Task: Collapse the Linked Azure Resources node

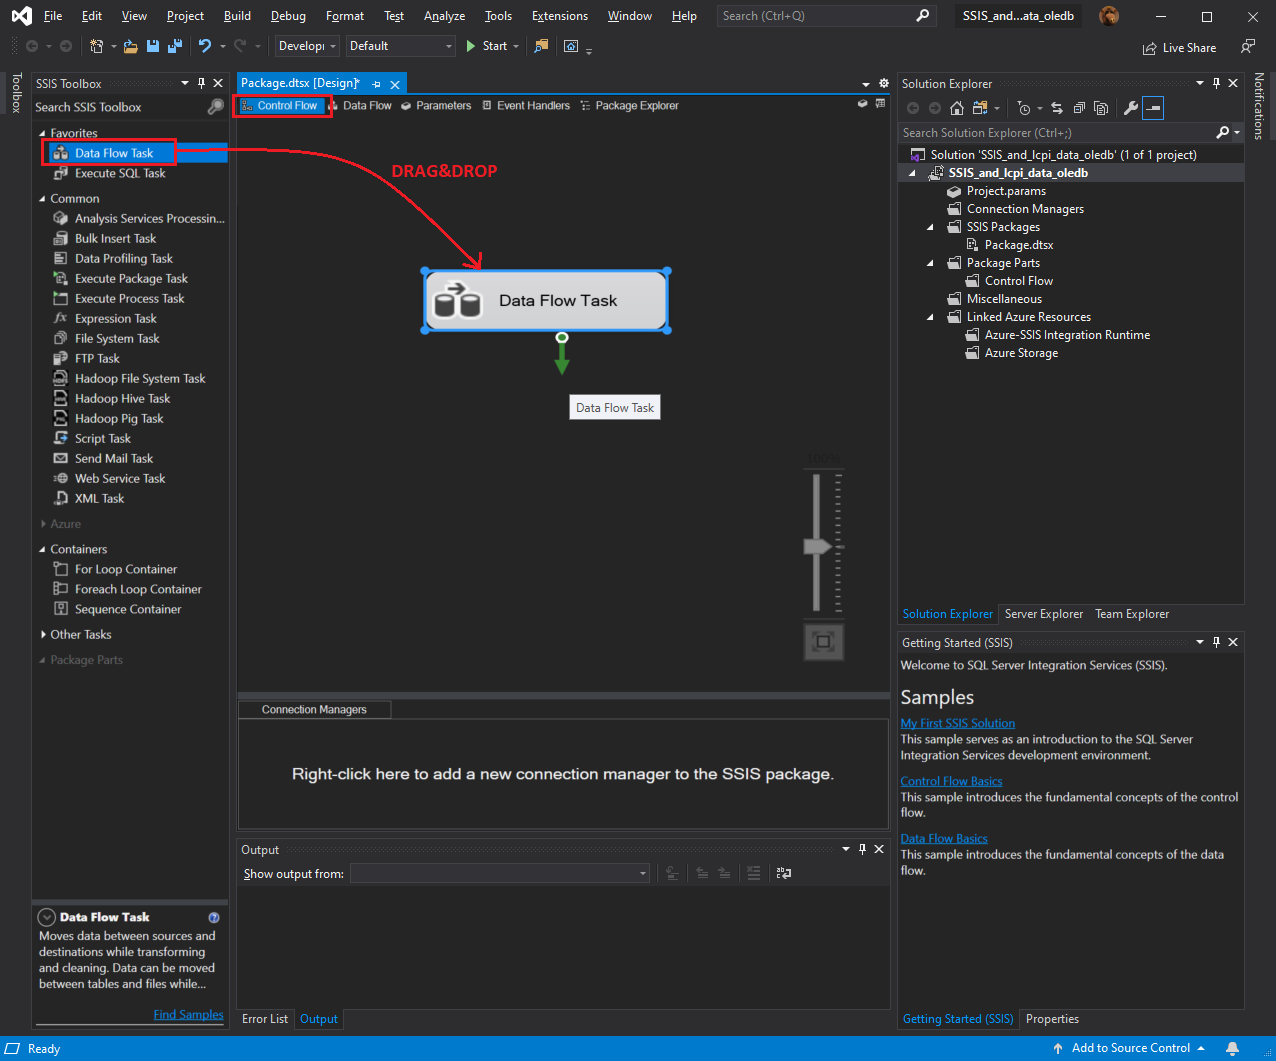Action: click(x=930, y=317)
